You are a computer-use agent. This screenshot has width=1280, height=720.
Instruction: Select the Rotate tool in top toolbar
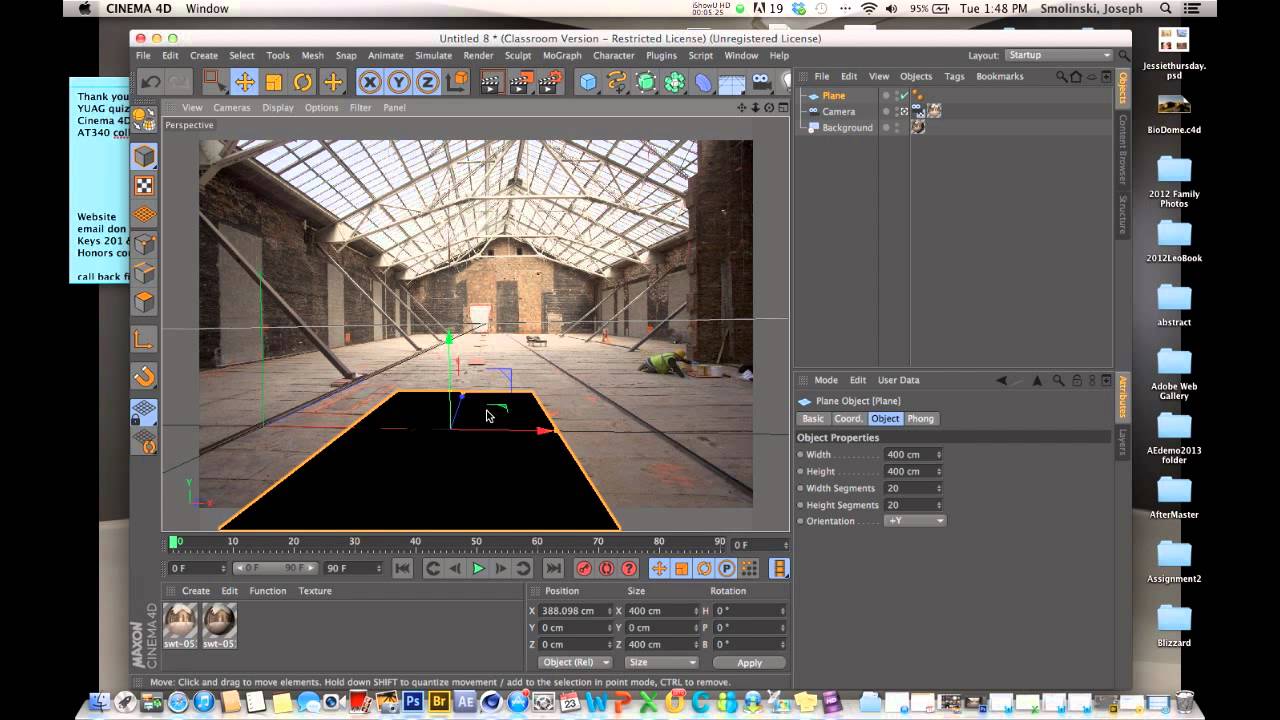coord(303,82)
